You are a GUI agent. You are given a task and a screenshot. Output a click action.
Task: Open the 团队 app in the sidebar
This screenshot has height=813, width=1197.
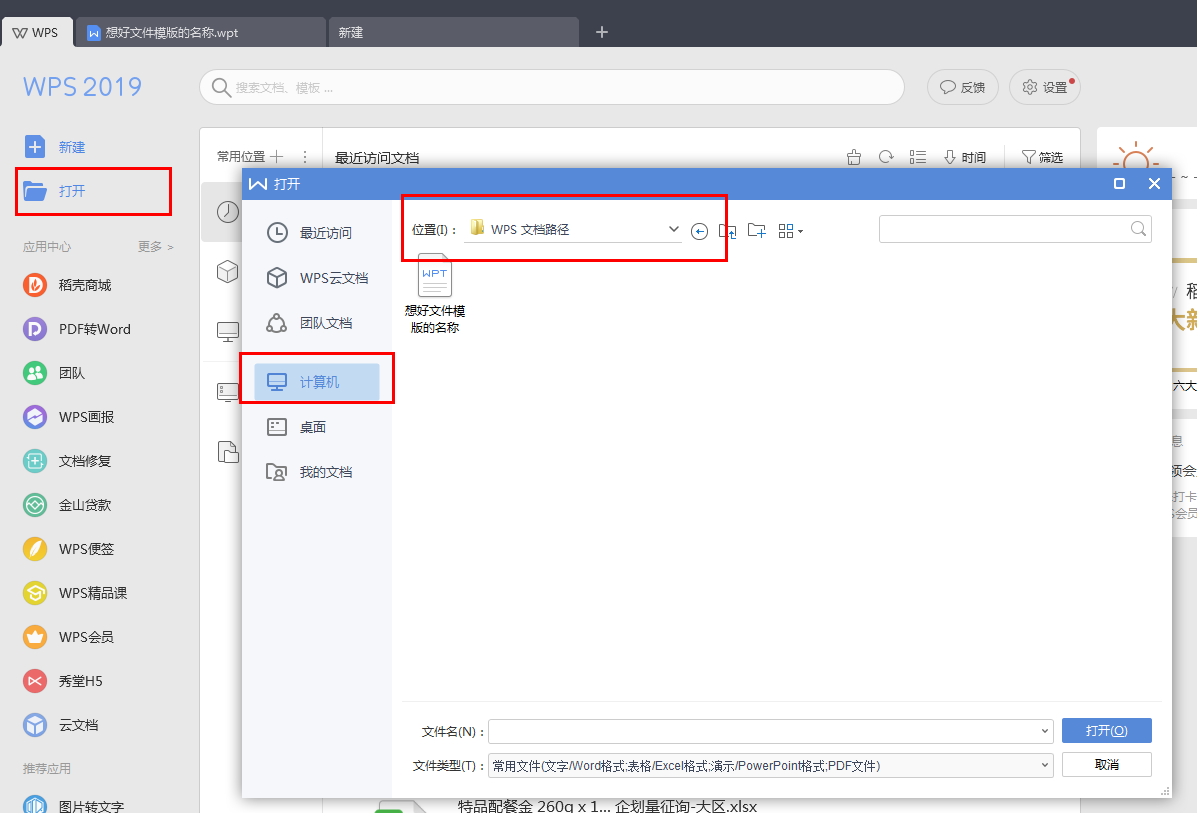54,373
